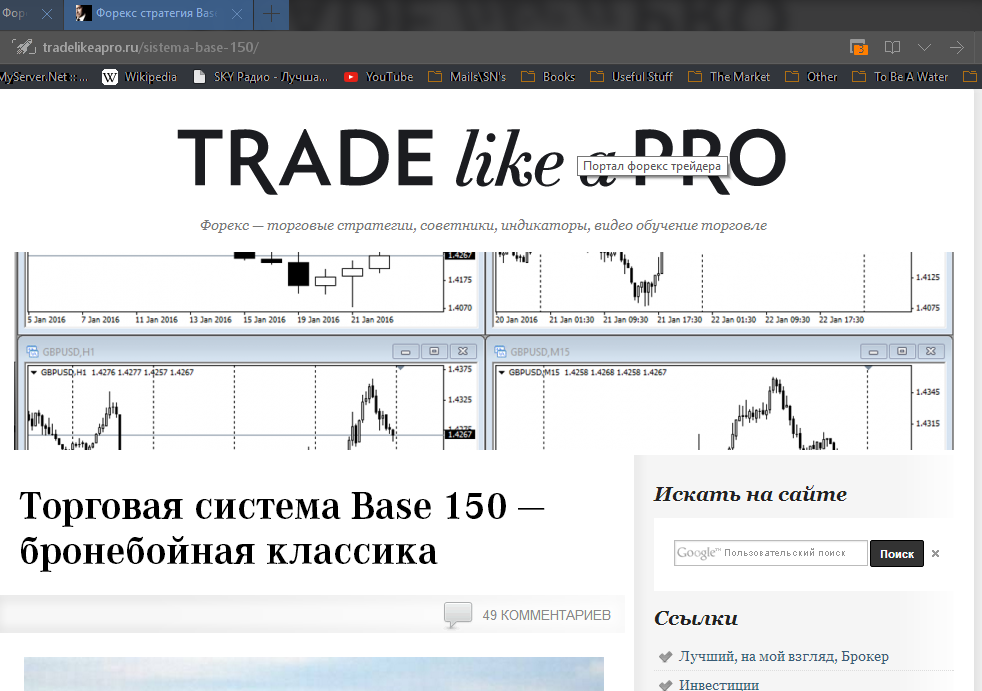Open the reading mode book icon
This screenshot has width=982, height=691.
coord(892,48)
